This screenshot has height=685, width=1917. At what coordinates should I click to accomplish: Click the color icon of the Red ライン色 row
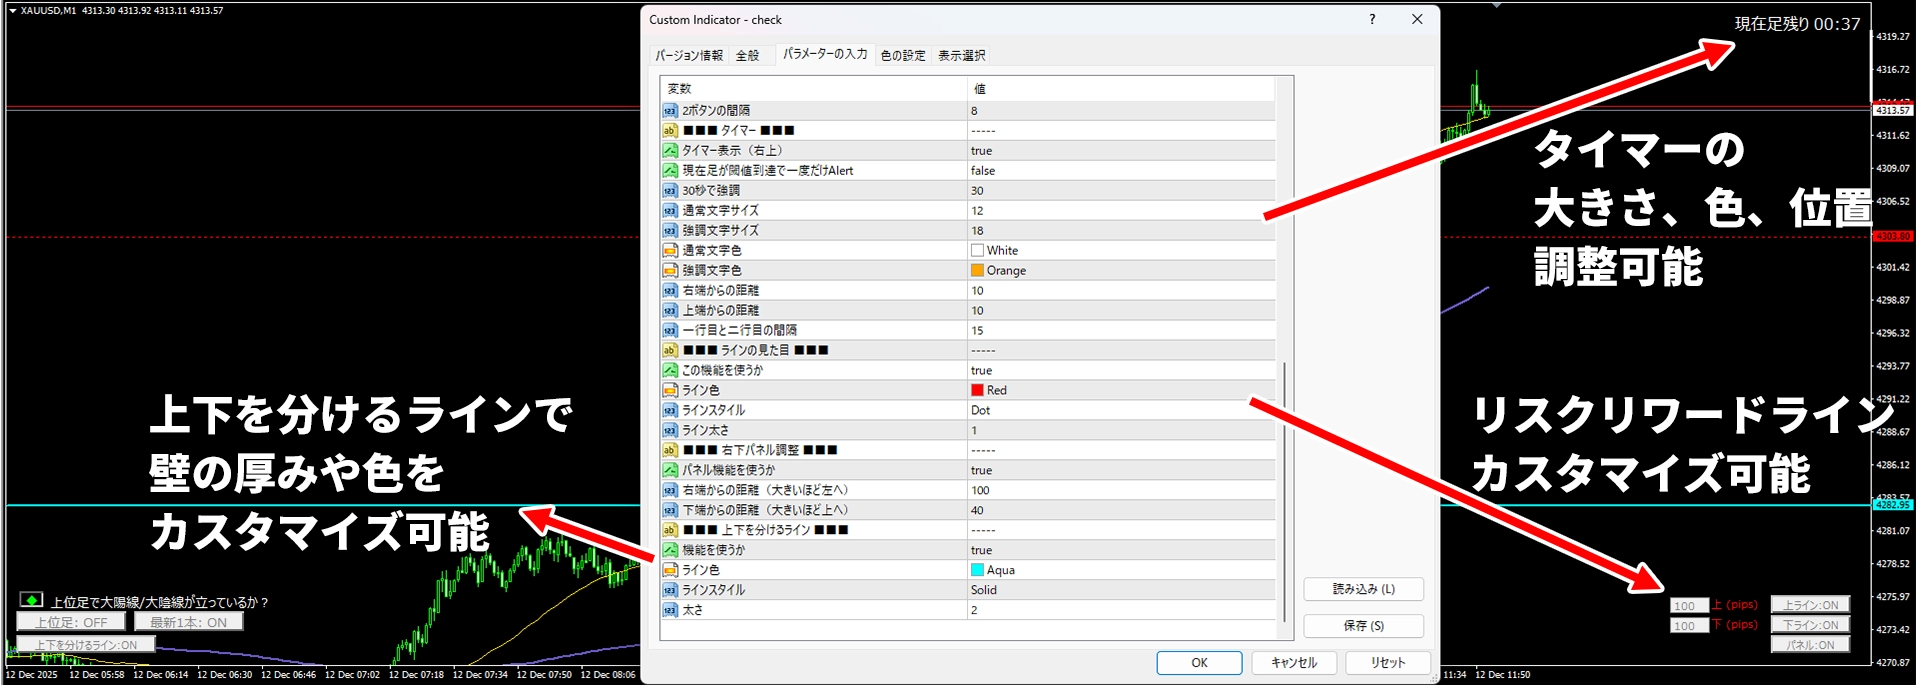point(670,390)
